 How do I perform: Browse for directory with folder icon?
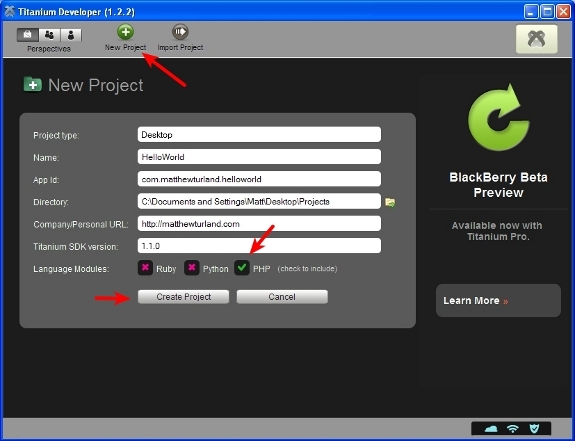[x=390, y=202]
